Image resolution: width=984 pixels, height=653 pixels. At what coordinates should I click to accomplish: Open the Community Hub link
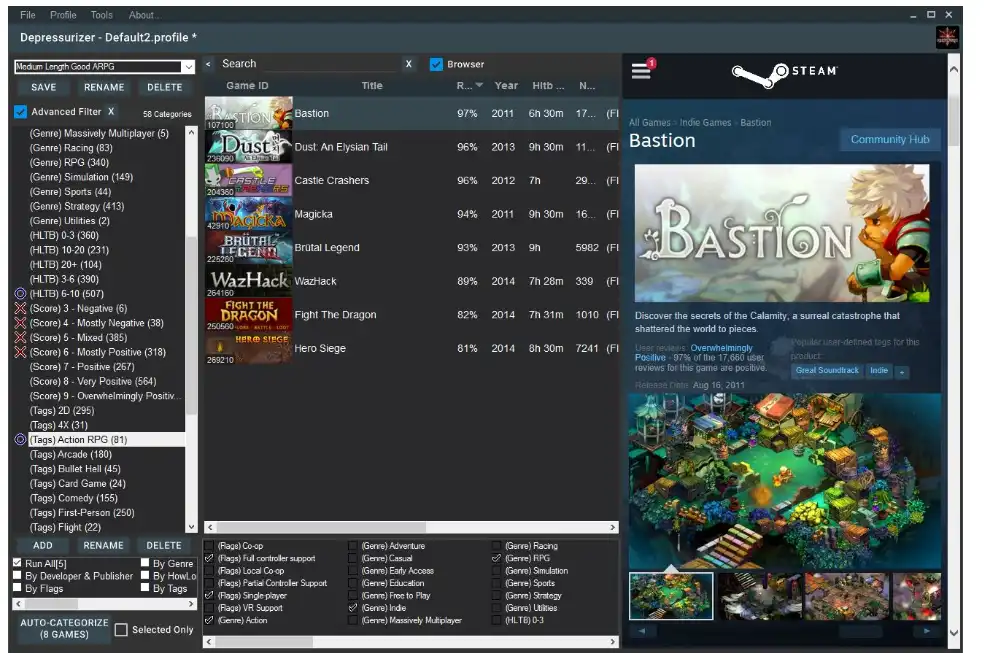(890, 139)
